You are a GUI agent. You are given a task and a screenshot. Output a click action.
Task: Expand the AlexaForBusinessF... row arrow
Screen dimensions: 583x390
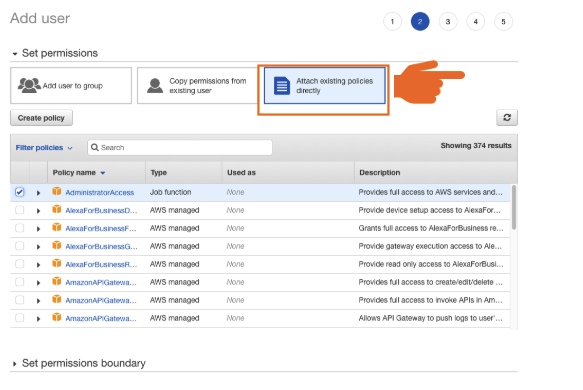point(38,229)
